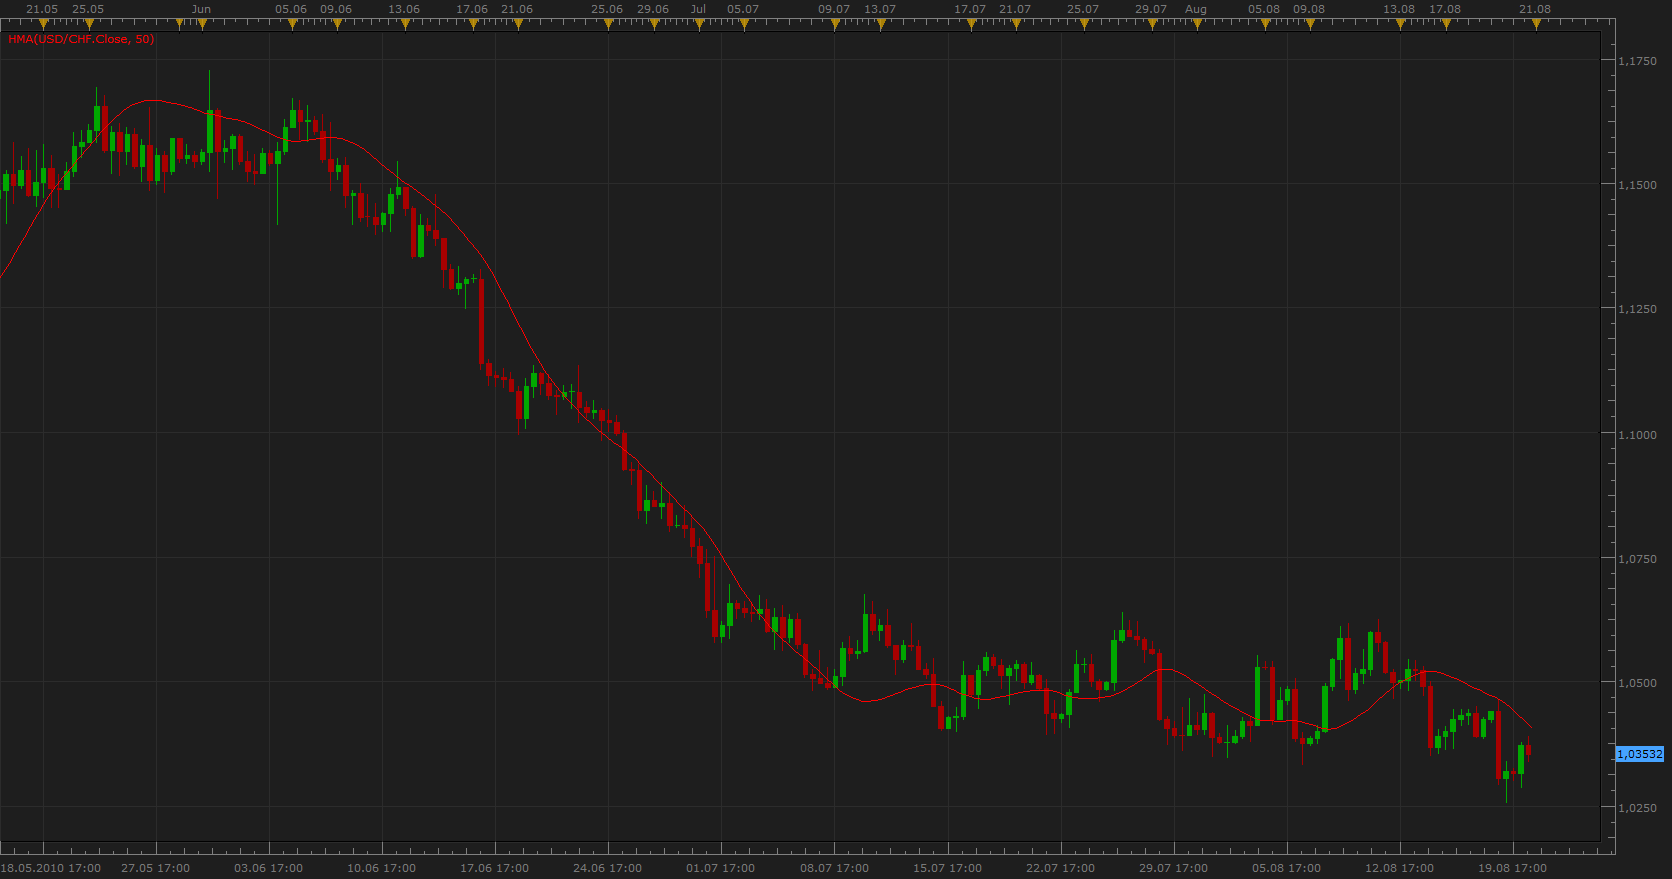Click the orange marker under 25.05
The image size is (1672, 879).
tap(88, 24)
